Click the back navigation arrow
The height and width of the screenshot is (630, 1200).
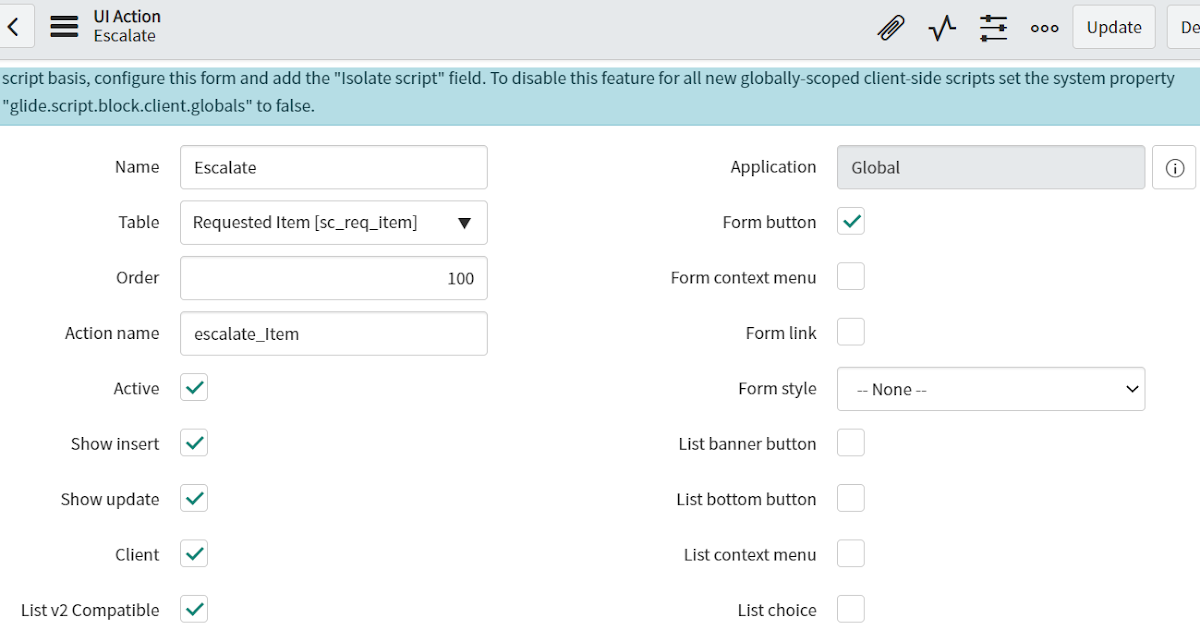pyautogui.click(x=15, y=26)
